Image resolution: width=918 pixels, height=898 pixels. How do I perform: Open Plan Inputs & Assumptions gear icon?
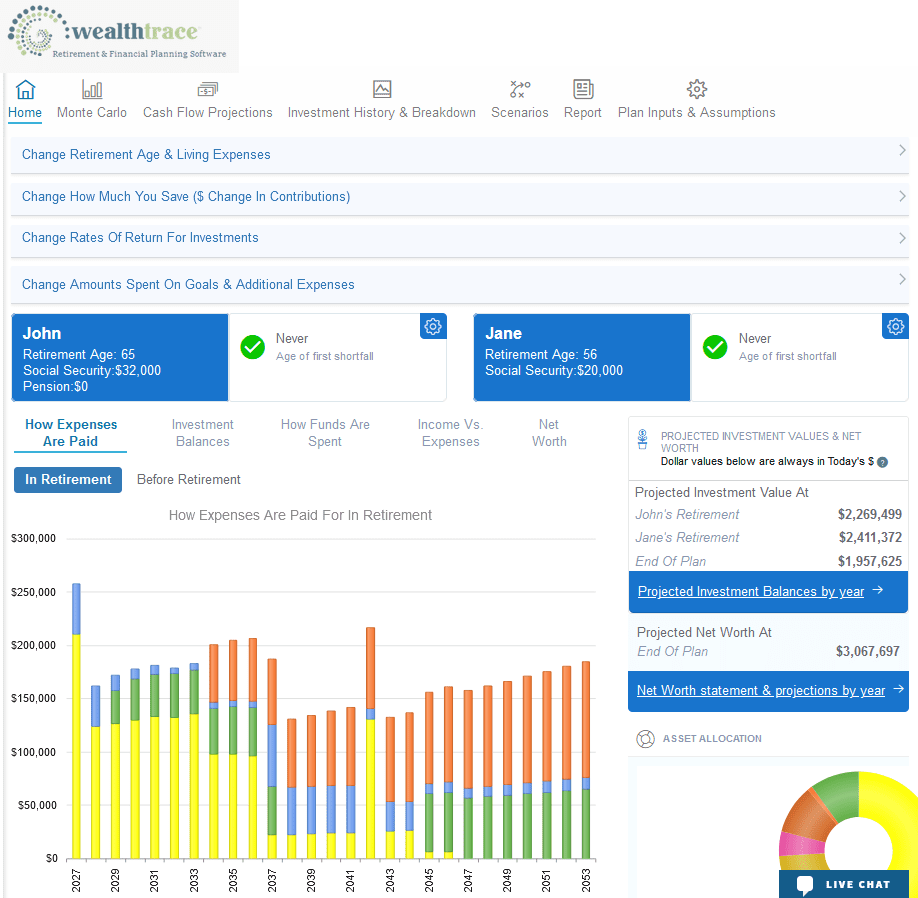click(697, 90)
